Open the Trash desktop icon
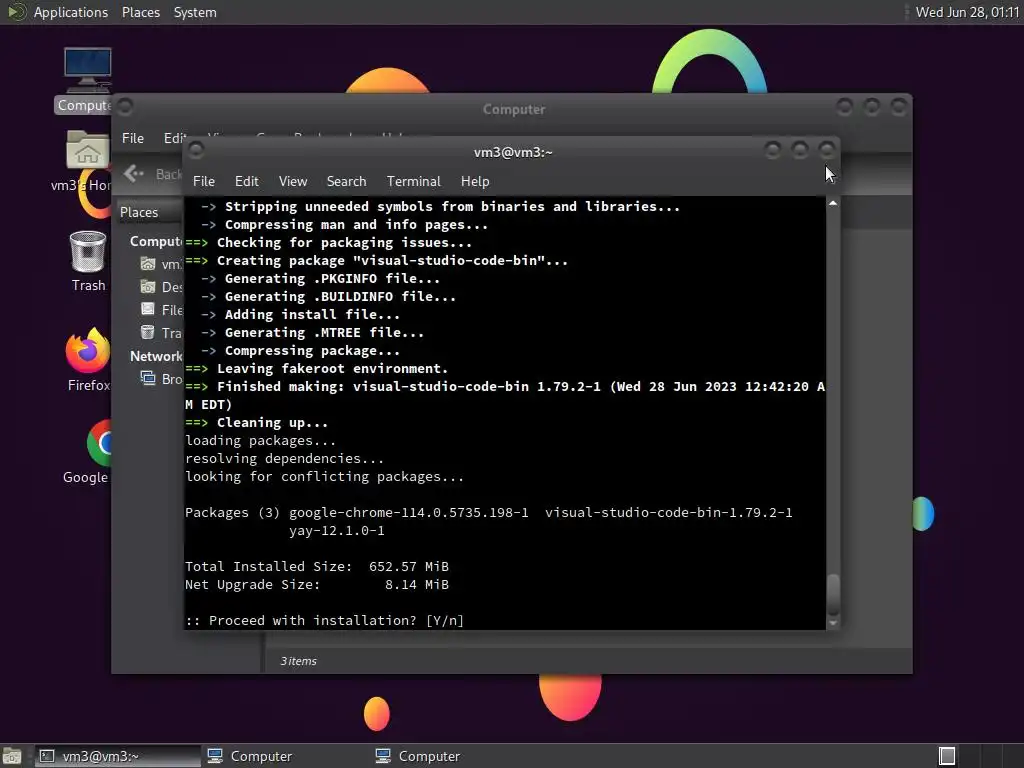The width and height of the screenshot is (1024, 768). 88,251
